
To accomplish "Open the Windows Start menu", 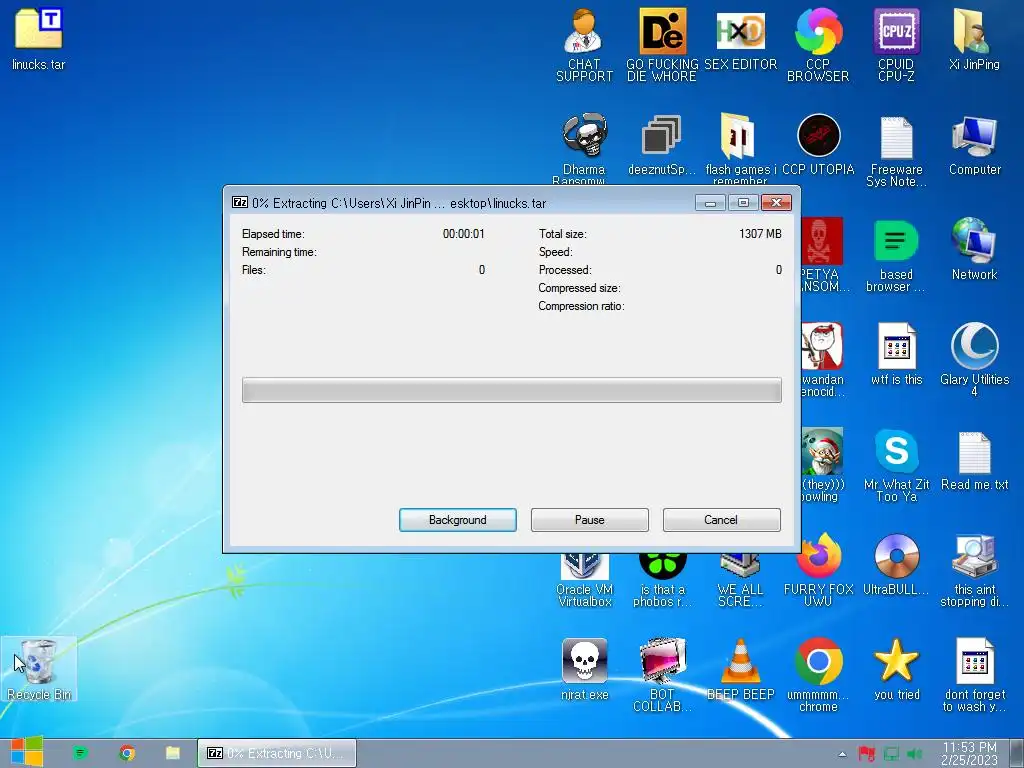I will click(x=27, y=752).
